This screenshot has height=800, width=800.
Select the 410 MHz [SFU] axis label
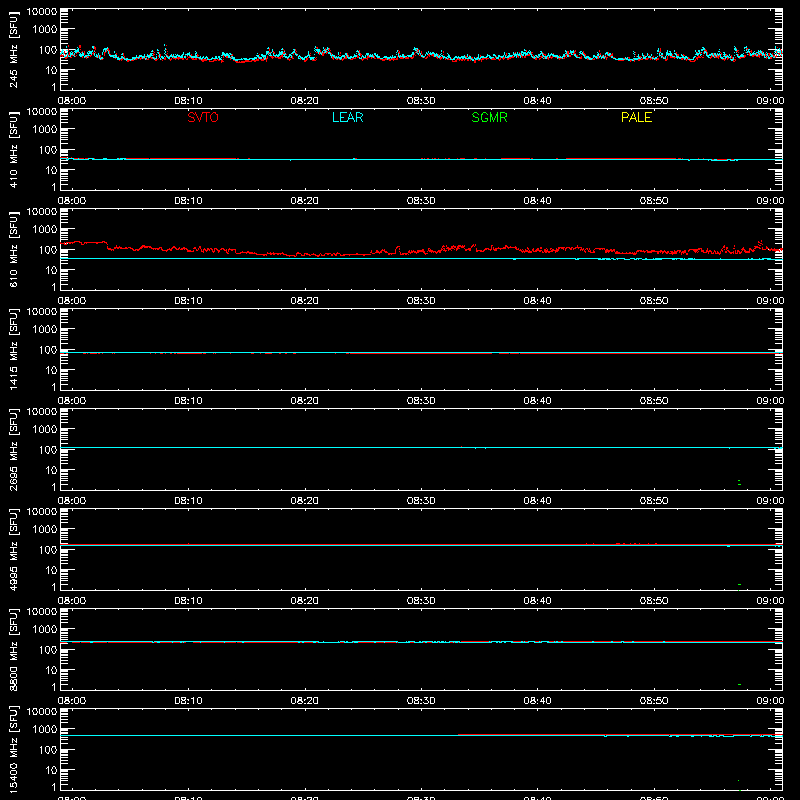[x=13, y=149]
